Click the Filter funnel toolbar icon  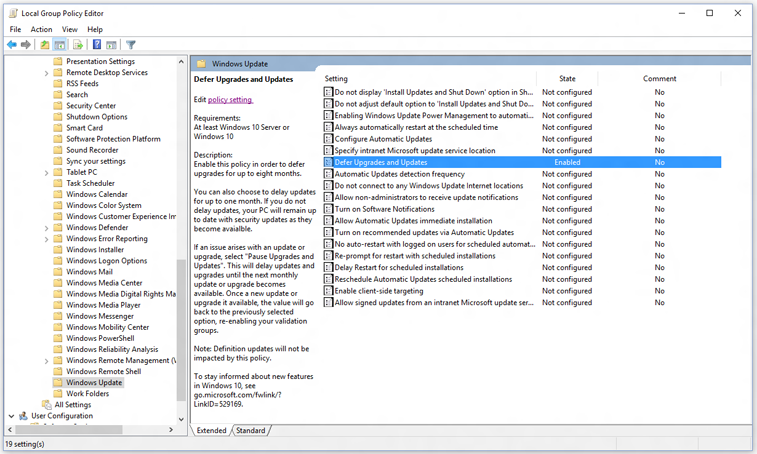(x=131, y=45)
